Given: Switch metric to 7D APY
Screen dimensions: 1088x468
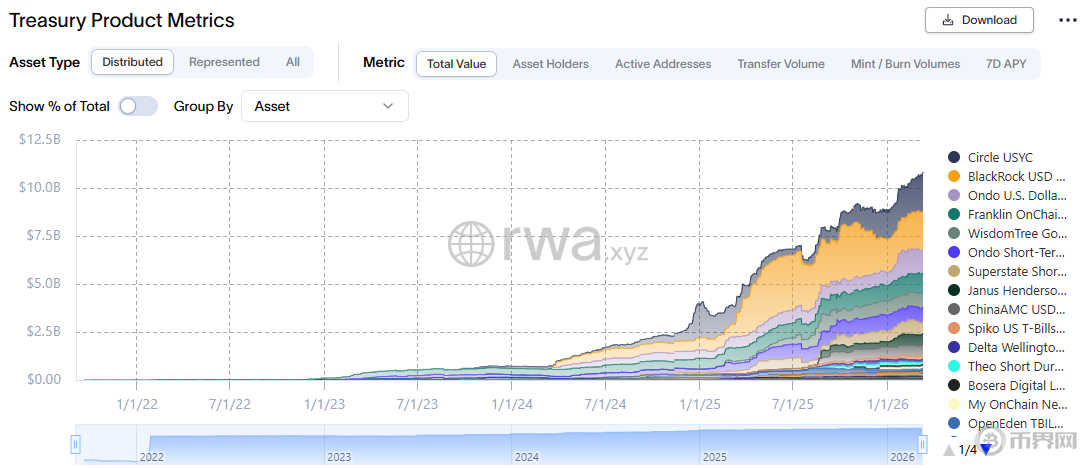Looking at the screenshot, I should [1005, 64].
